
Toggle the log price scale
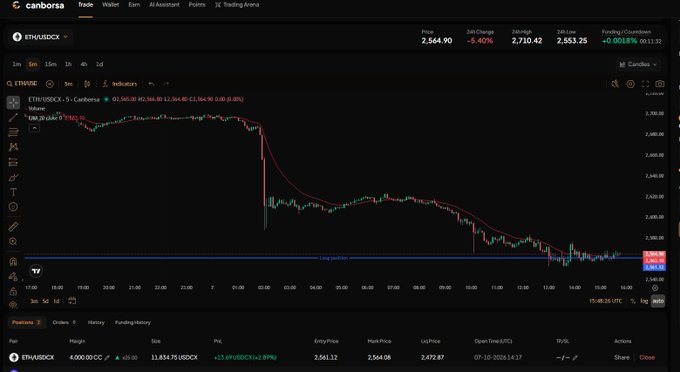tap(644, 301)
